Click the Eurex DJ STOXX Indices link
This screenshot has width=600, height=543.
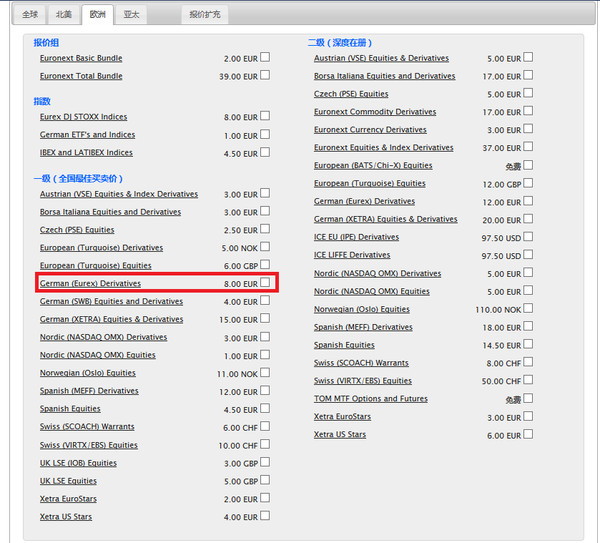point(83,117)
